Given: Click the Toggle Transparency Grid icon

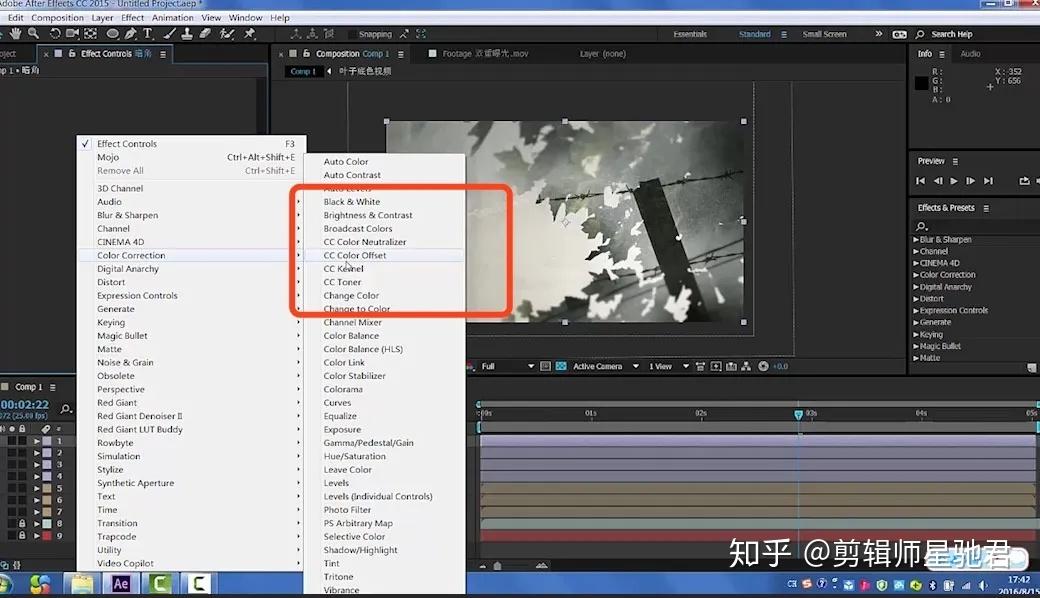Looking at the screenshot, I should 560,366.
